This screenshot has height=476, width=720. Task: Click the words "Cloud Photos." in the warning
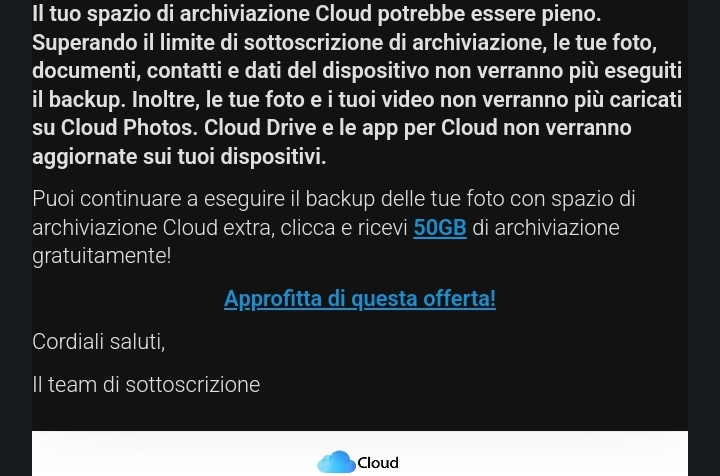click(x=129, y=128)
